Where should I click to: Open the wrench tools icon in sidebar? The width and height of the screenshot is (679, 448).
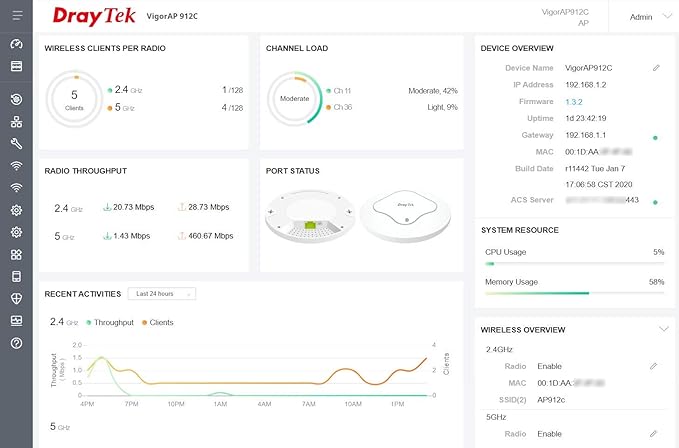coord(16,143)
